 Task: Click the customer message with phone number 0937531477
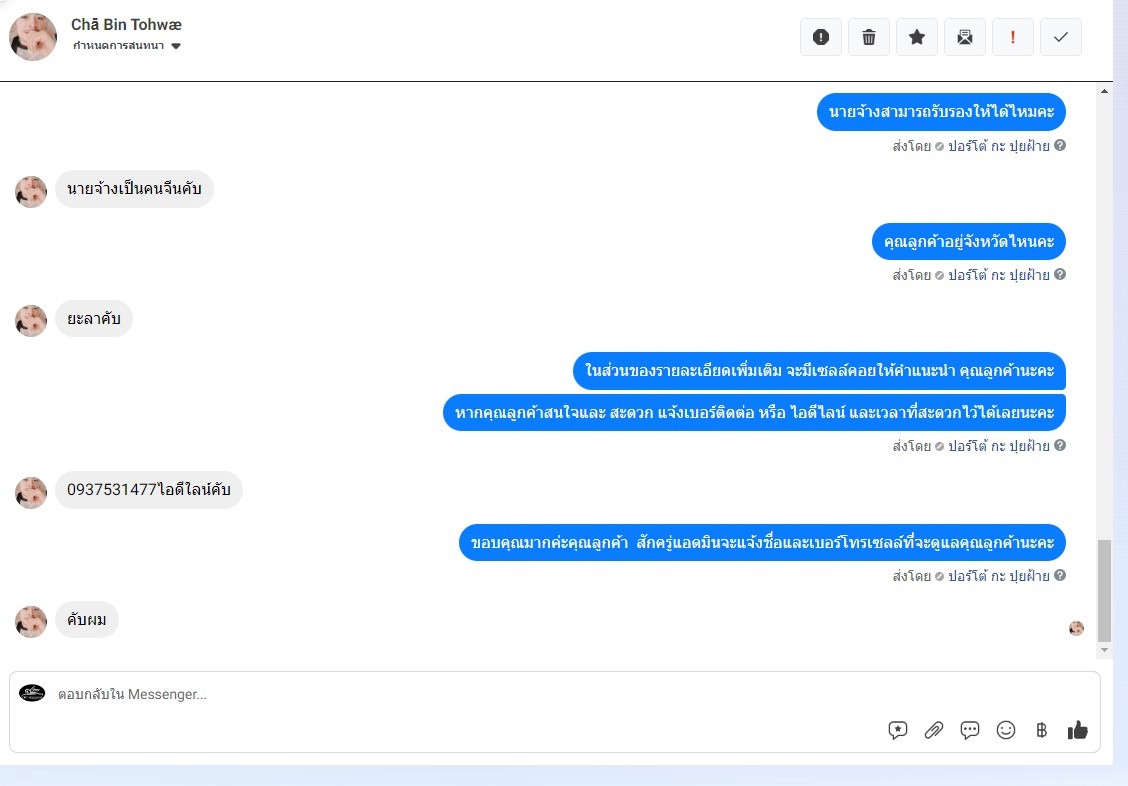(149, 490)
